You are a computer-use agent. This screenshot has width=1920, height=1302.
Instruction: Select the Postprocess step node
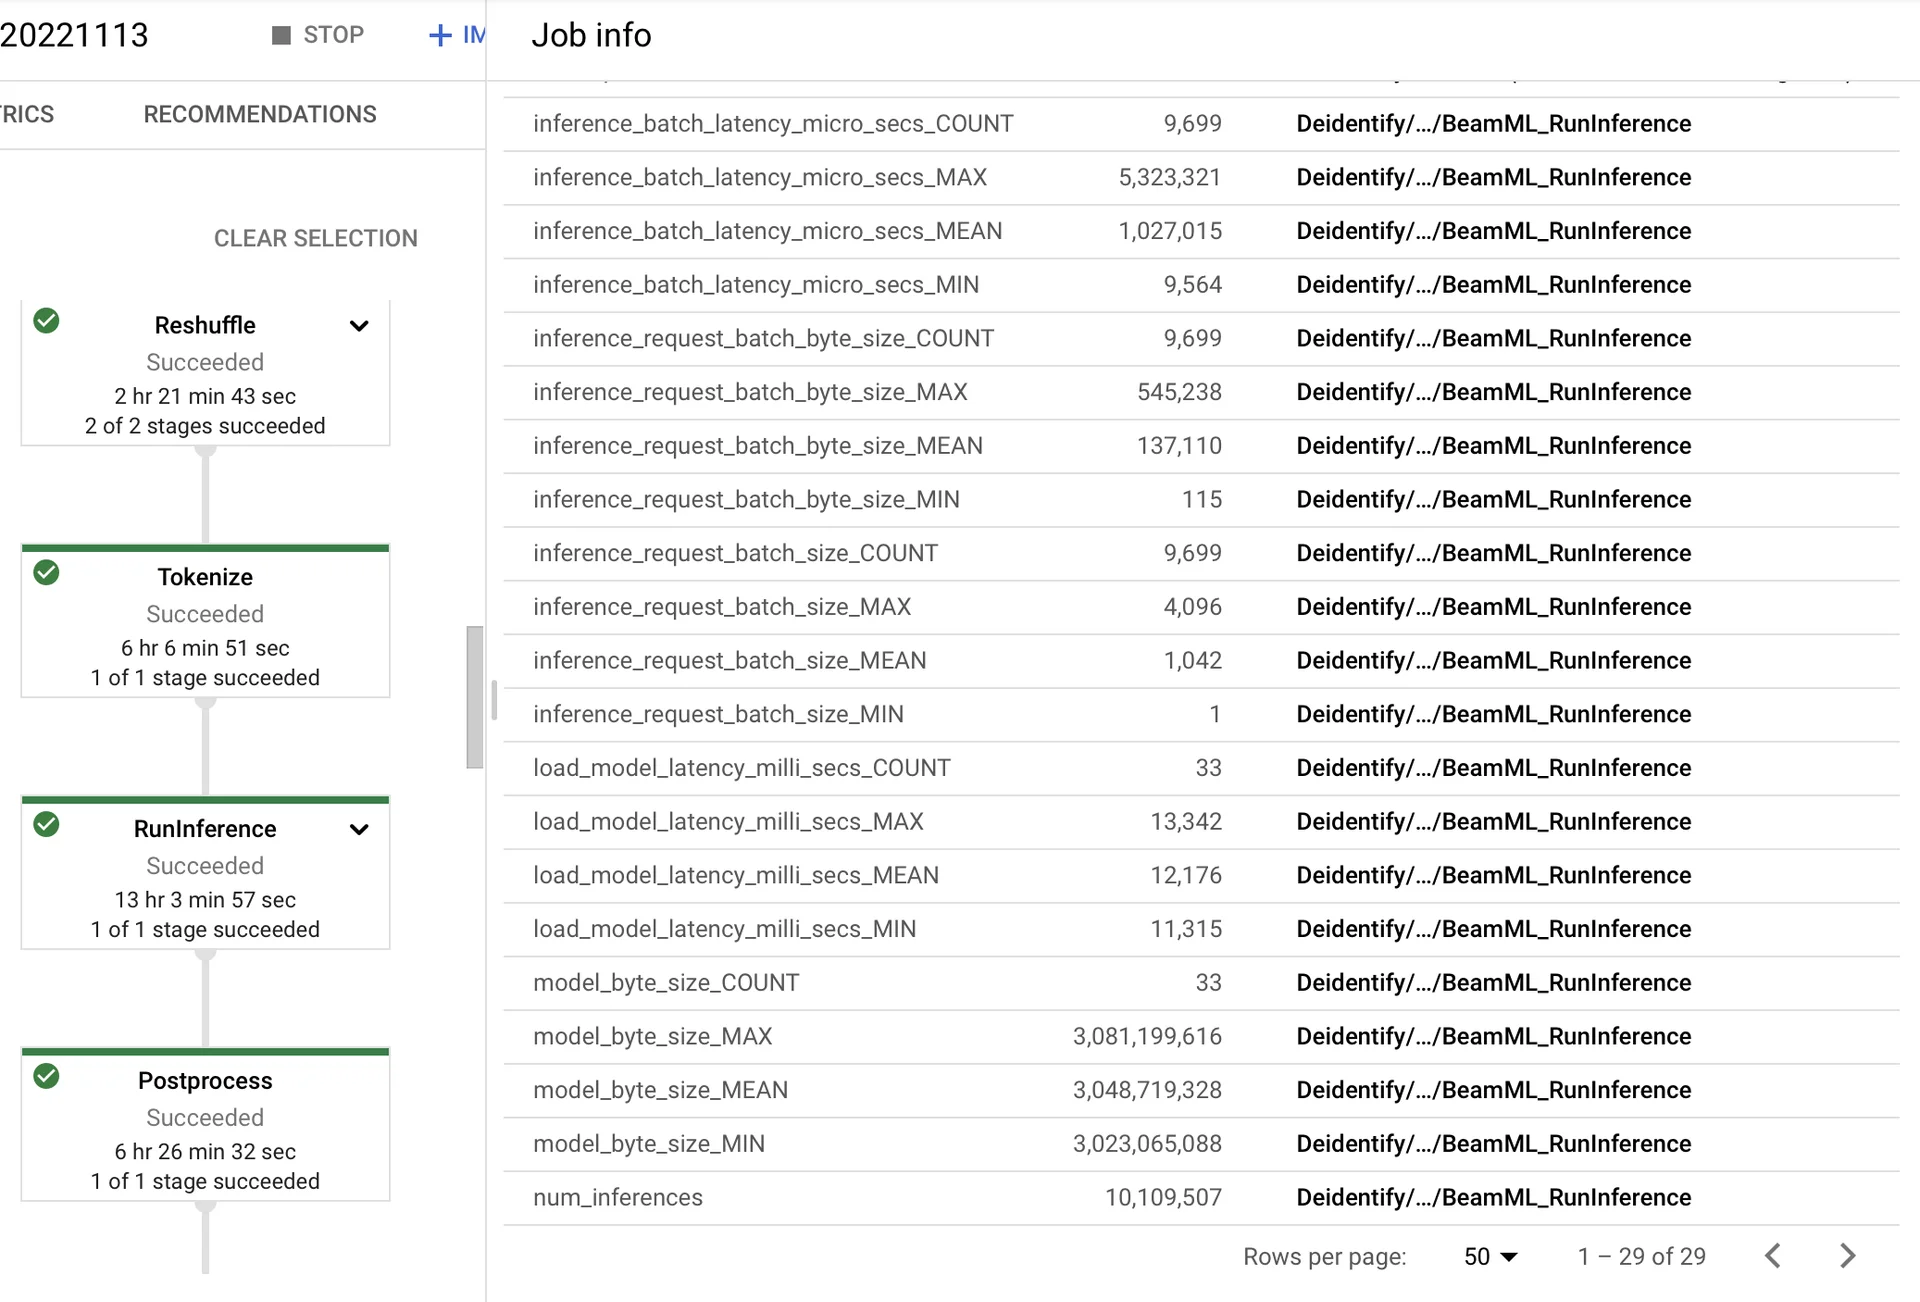tap(205, 1126)
